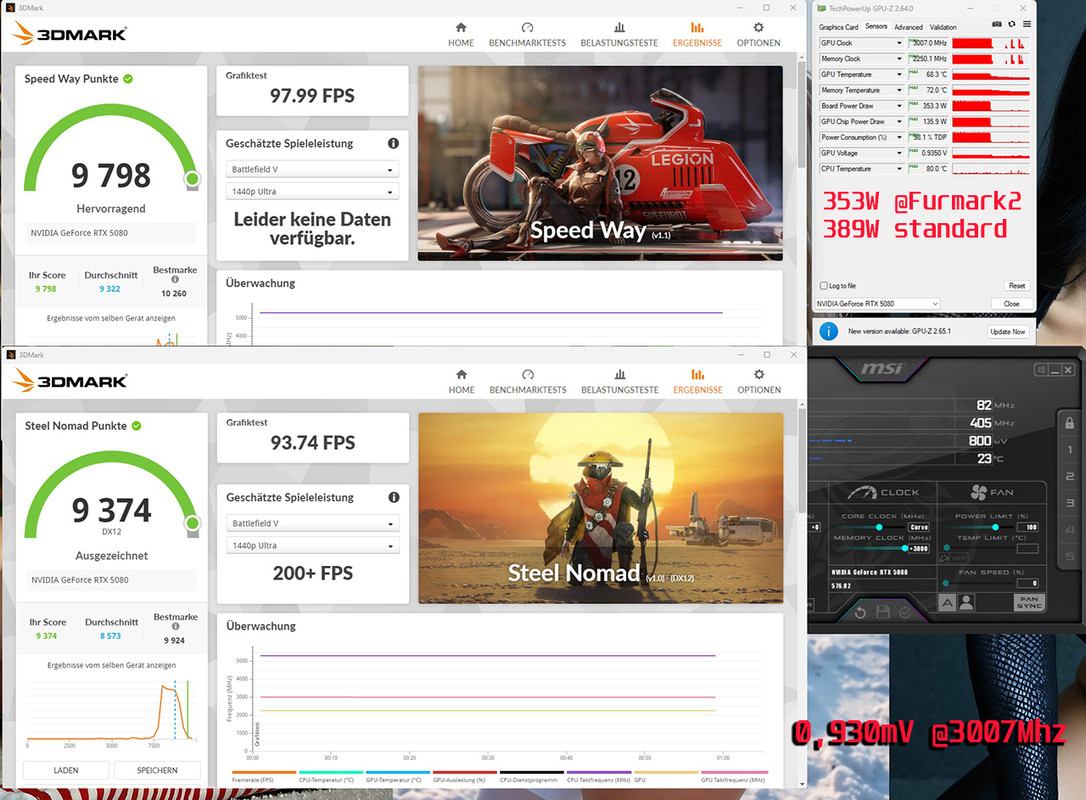Click Afterburner save profile floppy icon
1086x800 pixels.
pos(882,612)
